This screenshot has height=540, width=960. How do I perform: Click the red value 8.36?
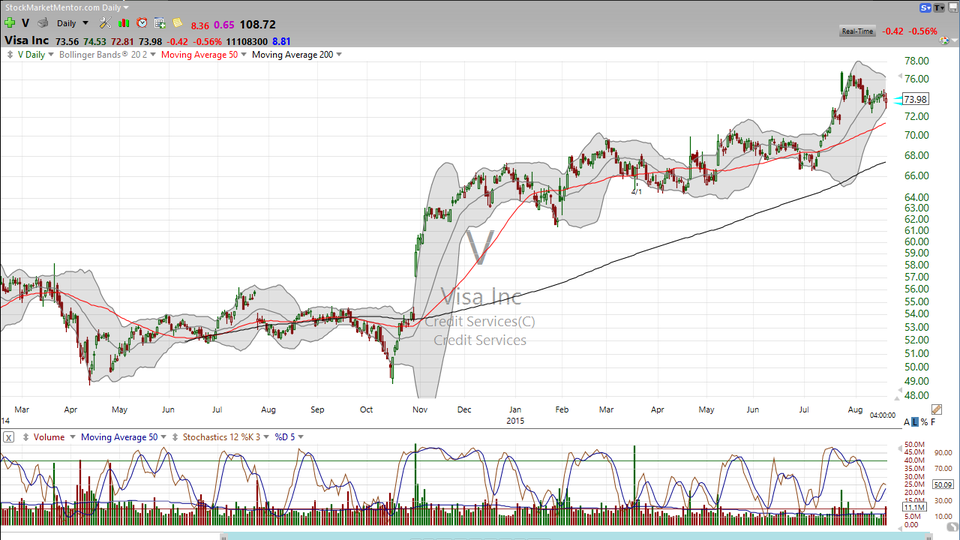tap(200, 26)
